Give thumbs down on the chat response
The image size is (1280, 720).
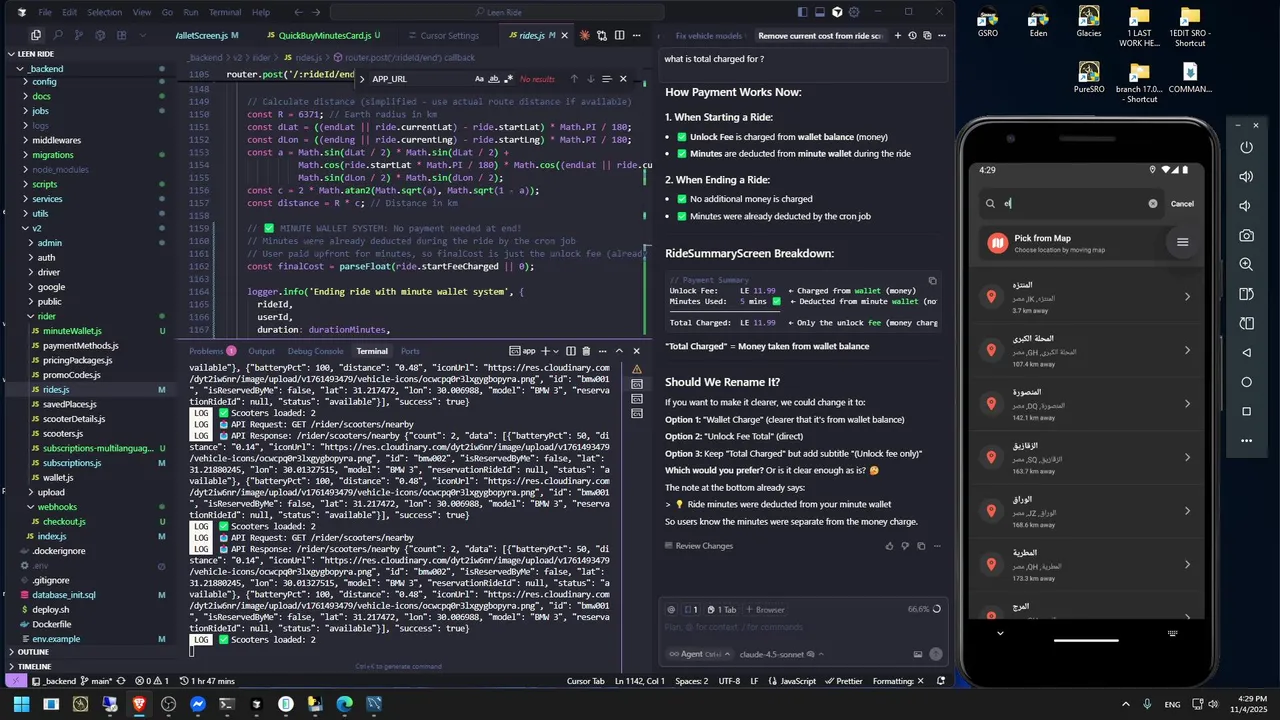point(905,546)
